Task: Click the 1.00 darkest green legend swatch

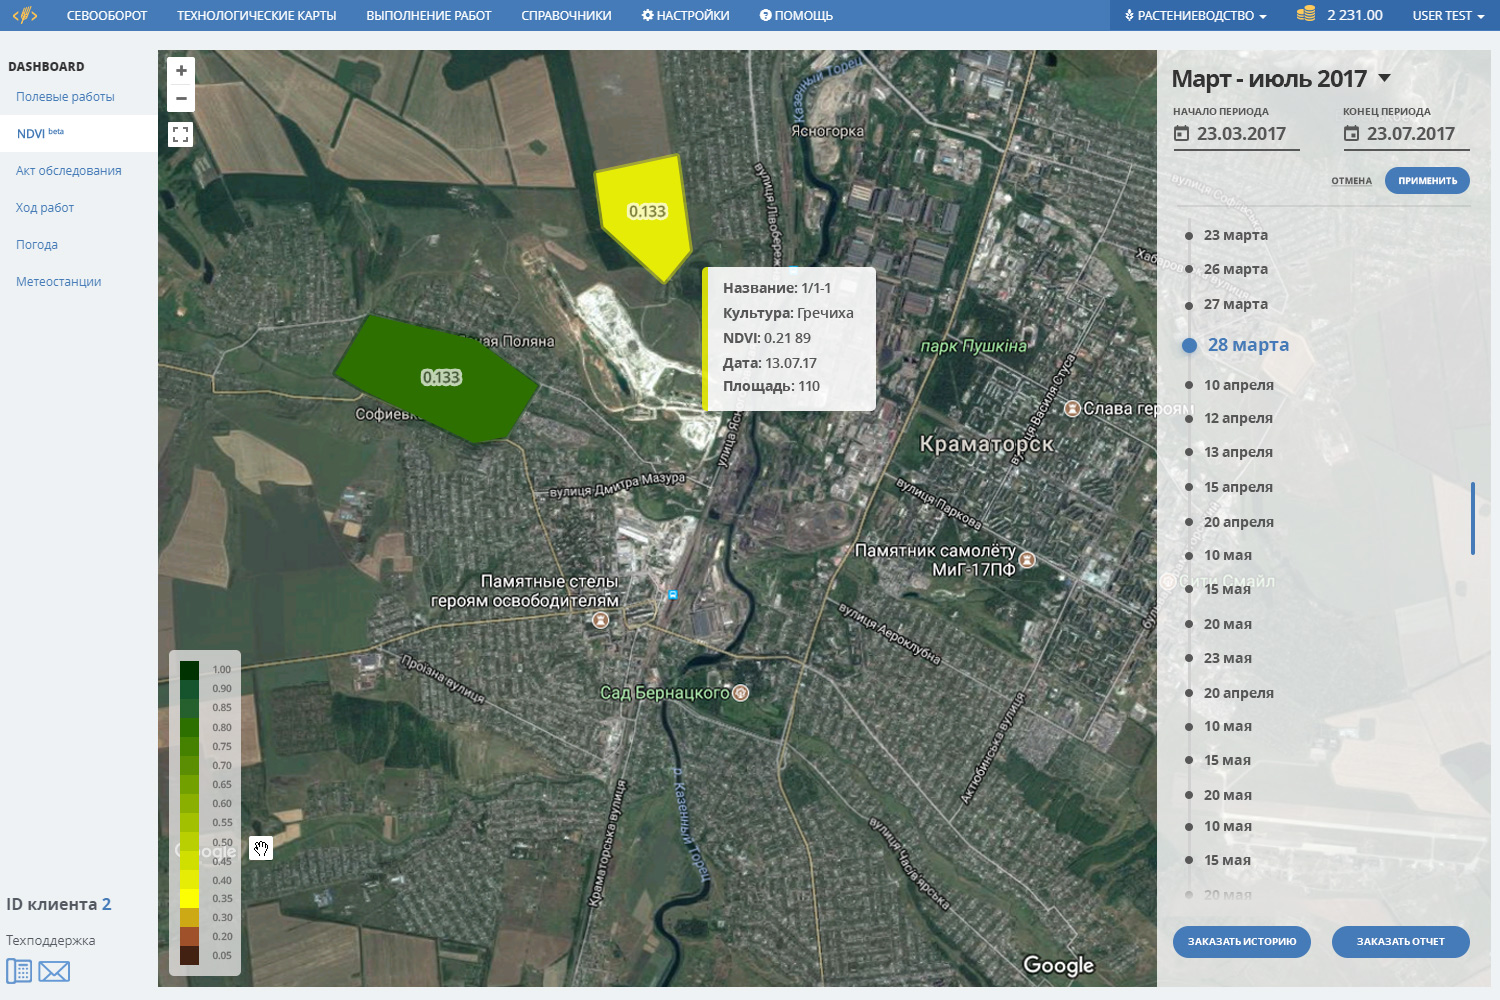Action: pos(189,670)
